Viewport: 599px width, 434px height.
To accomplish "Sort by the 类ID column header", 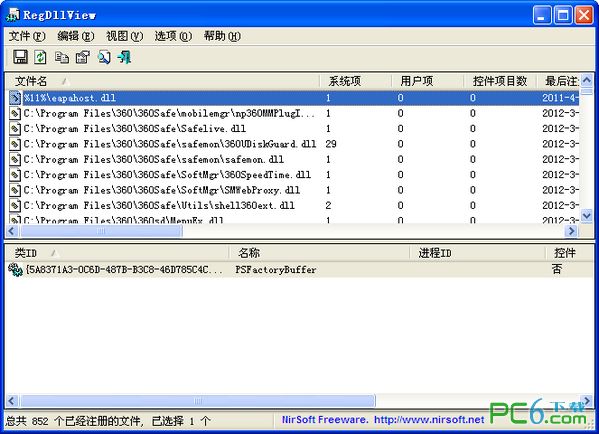I will tap(117, 253).
